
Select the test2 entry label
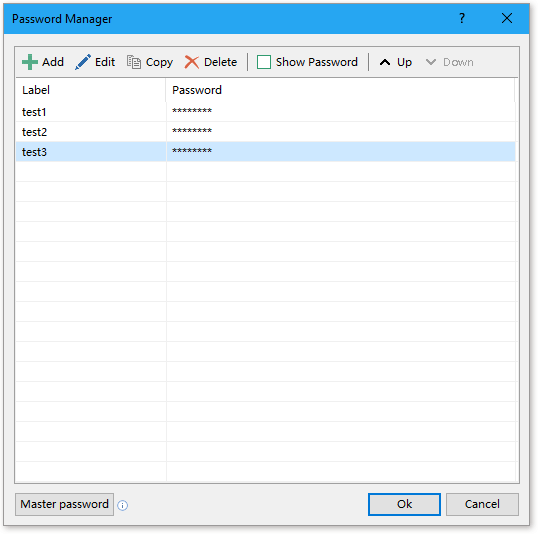pos(34,132)
